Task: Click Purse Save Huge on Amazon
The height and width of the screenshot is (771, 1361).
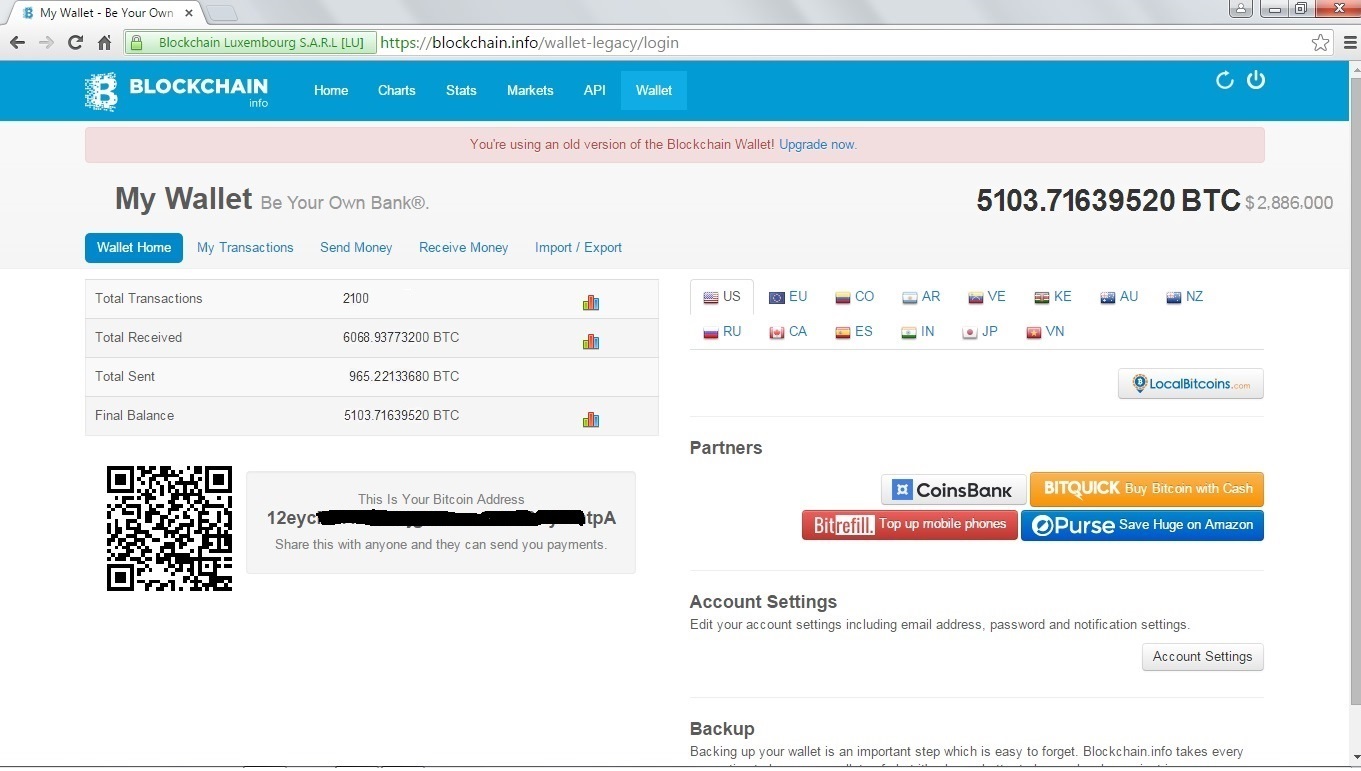Action: coord(1142,525)
